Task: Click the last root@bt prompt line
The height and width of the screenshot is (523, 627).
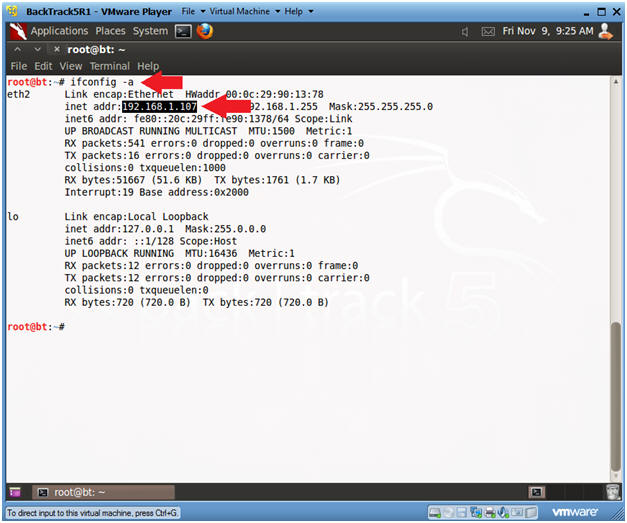Action: pos(36,327)
